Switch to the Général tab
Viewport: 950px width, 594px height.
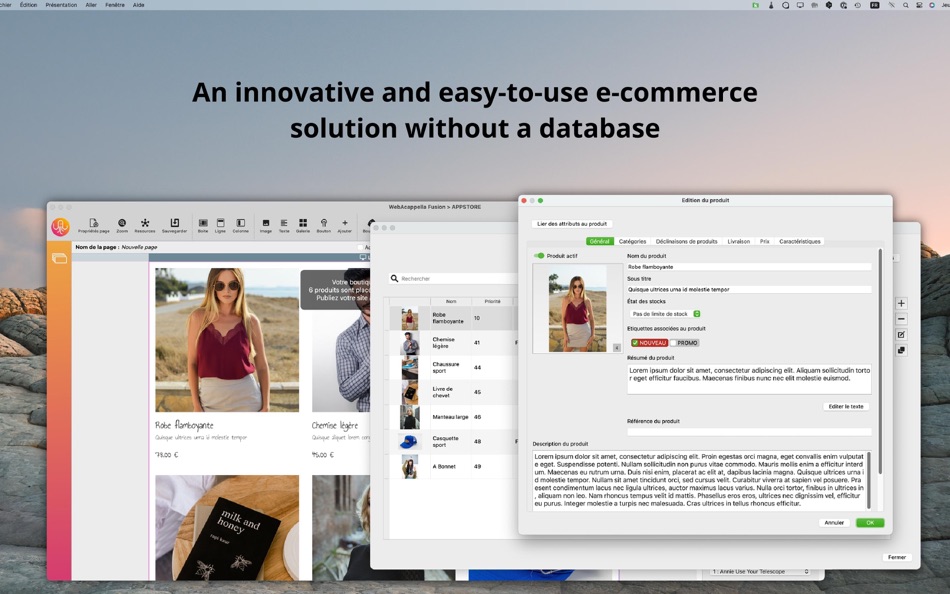click(x=600, y=241)
